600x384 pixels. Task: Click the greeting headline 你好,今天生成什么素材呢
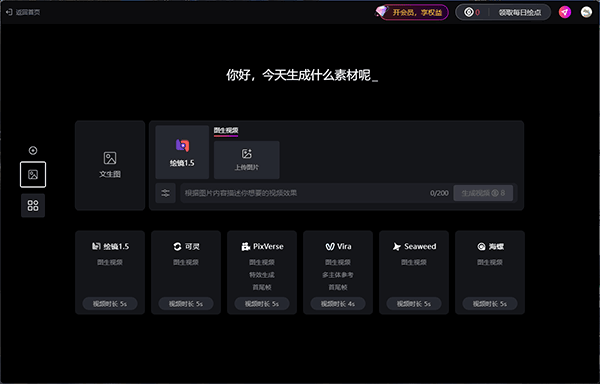point(302,75)
